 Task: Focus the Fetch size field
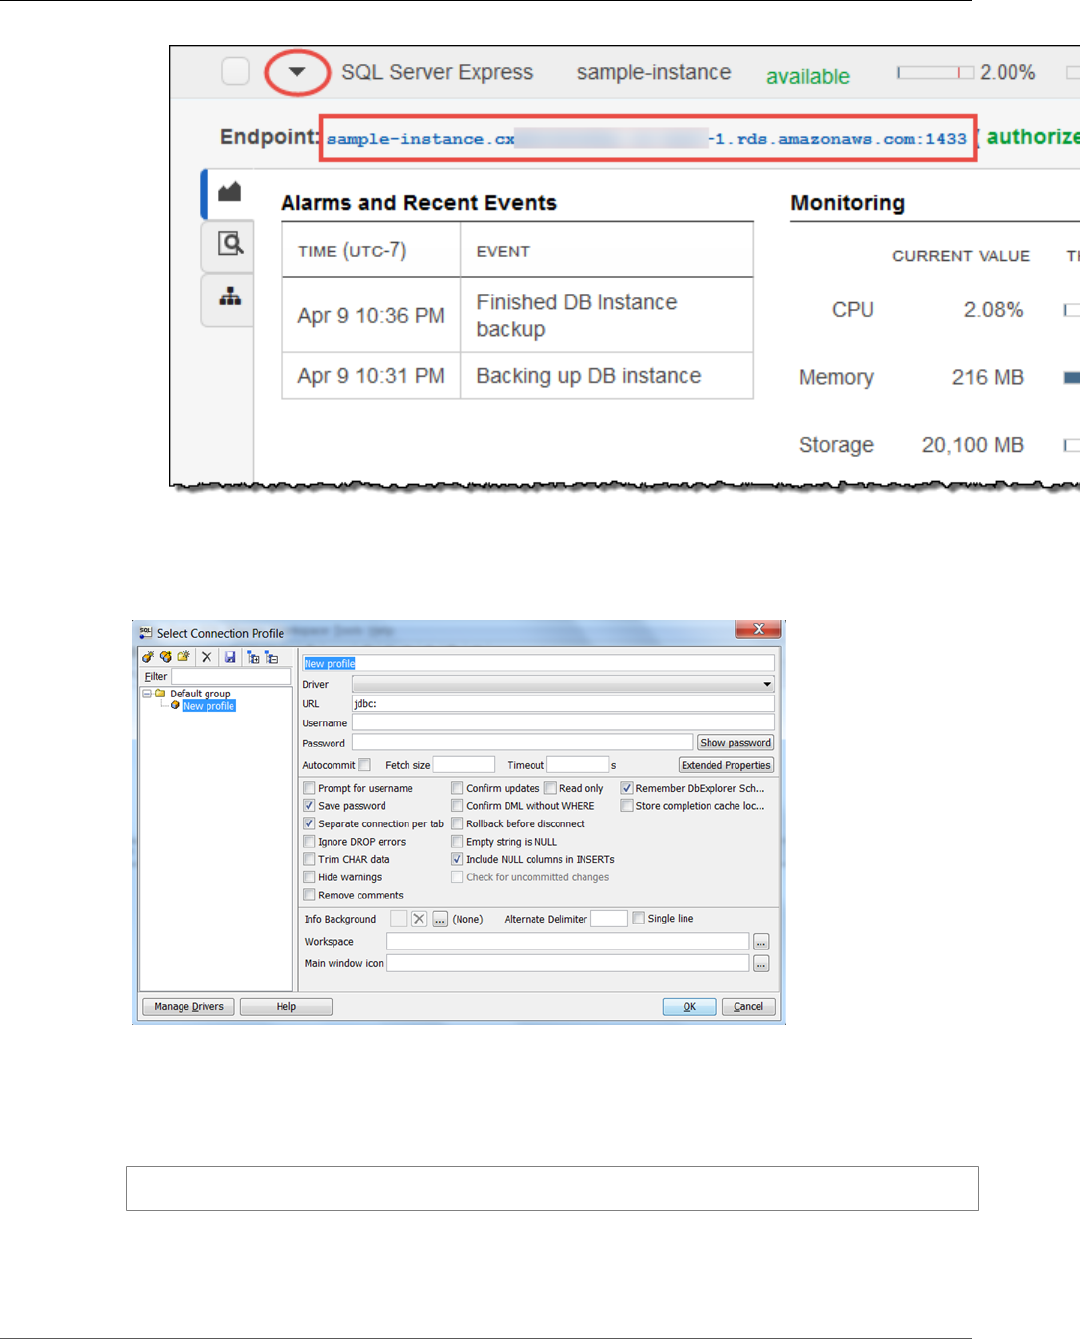(x=464, y=765)
